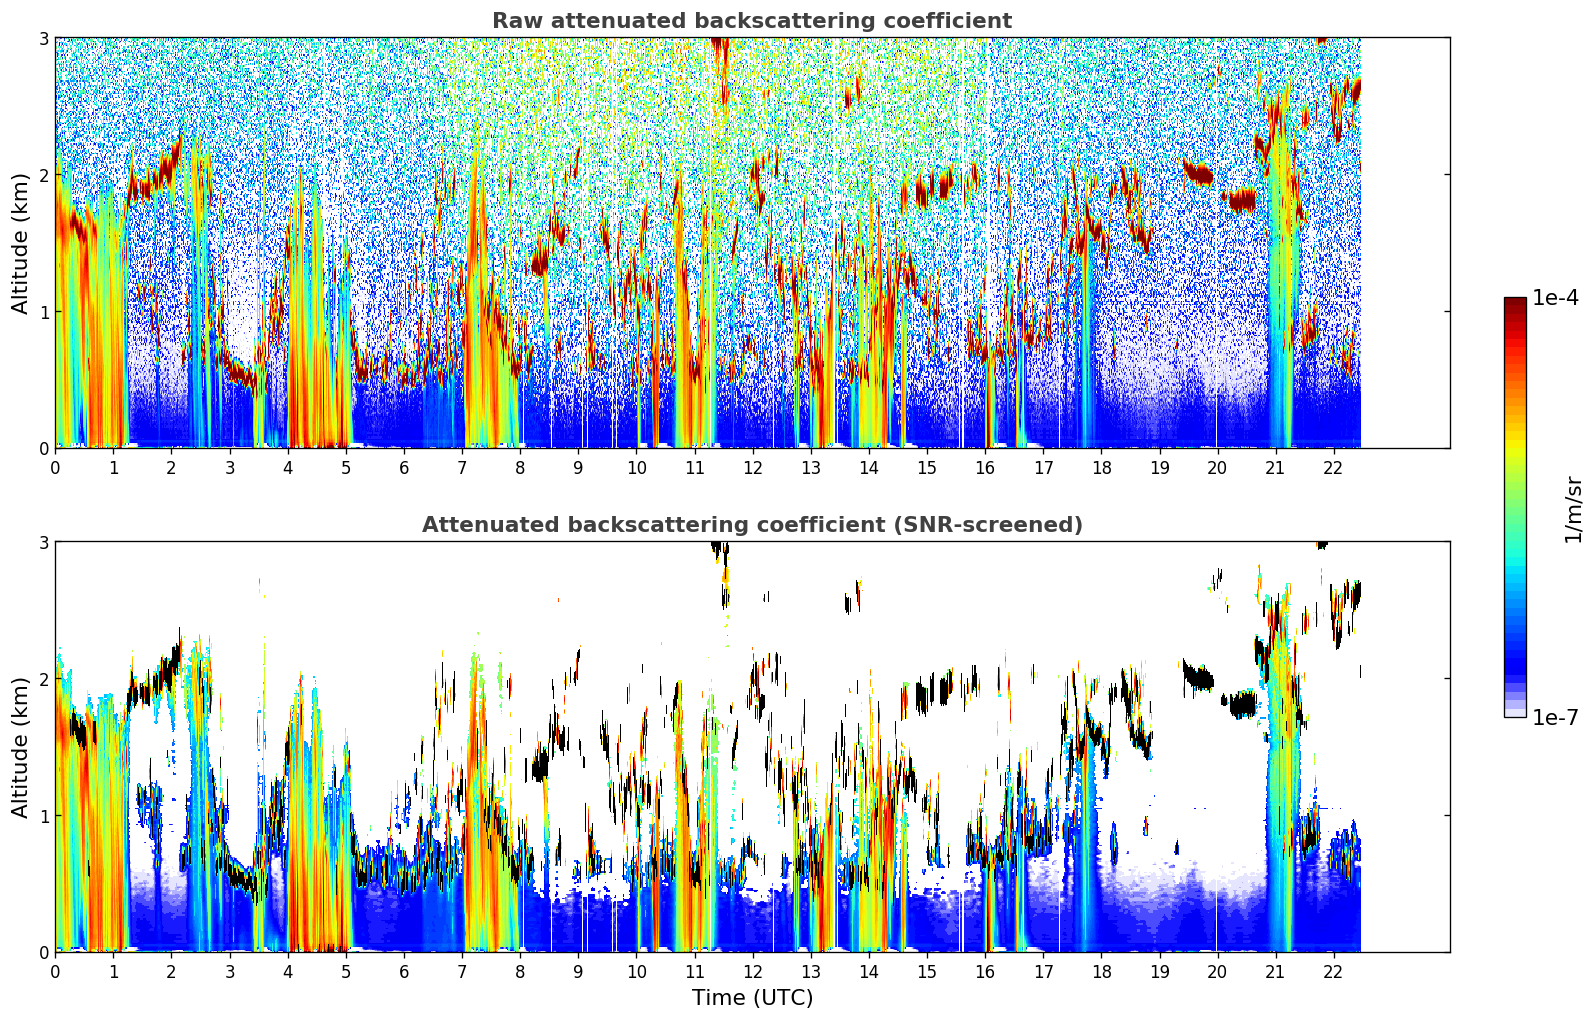Click hour 0 tick under the bottom plot
This screenshot has height=1020, width=1595.
point(55,972)
